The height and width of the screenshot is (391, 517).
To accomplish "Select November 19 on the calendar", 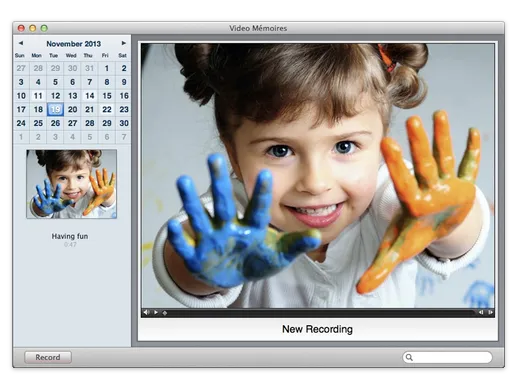I will point(55,109).
